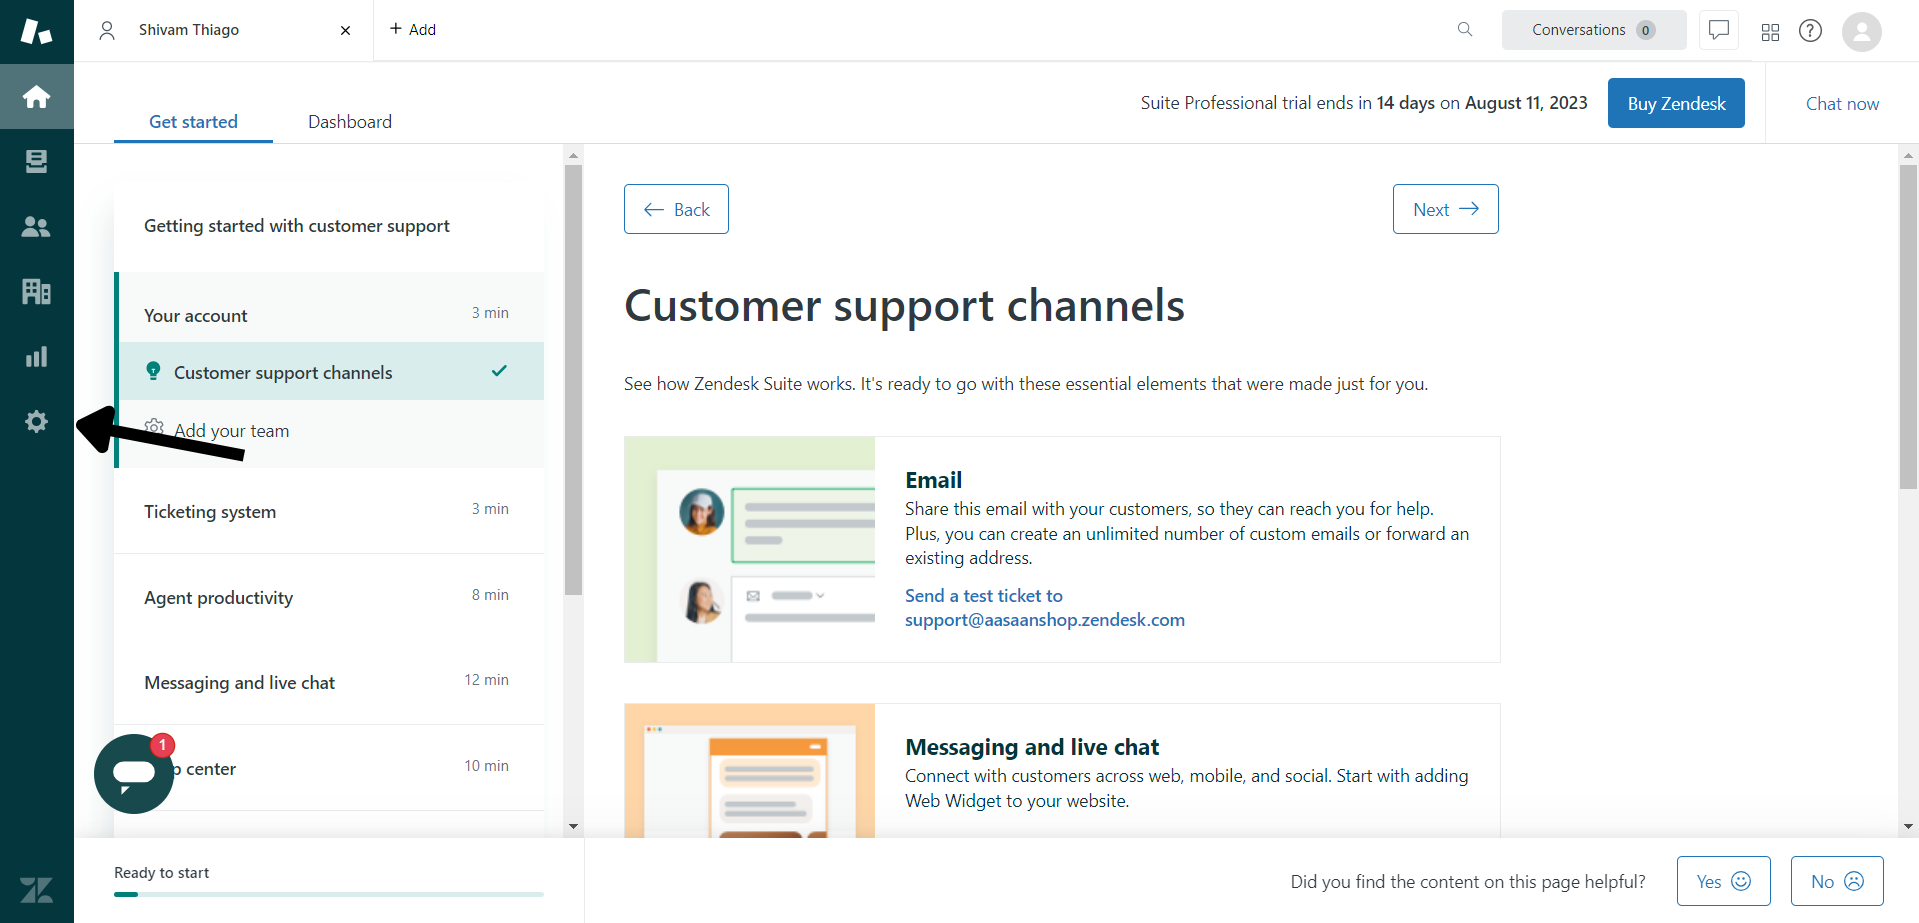Open the floating messaging widget launcher

134,774
